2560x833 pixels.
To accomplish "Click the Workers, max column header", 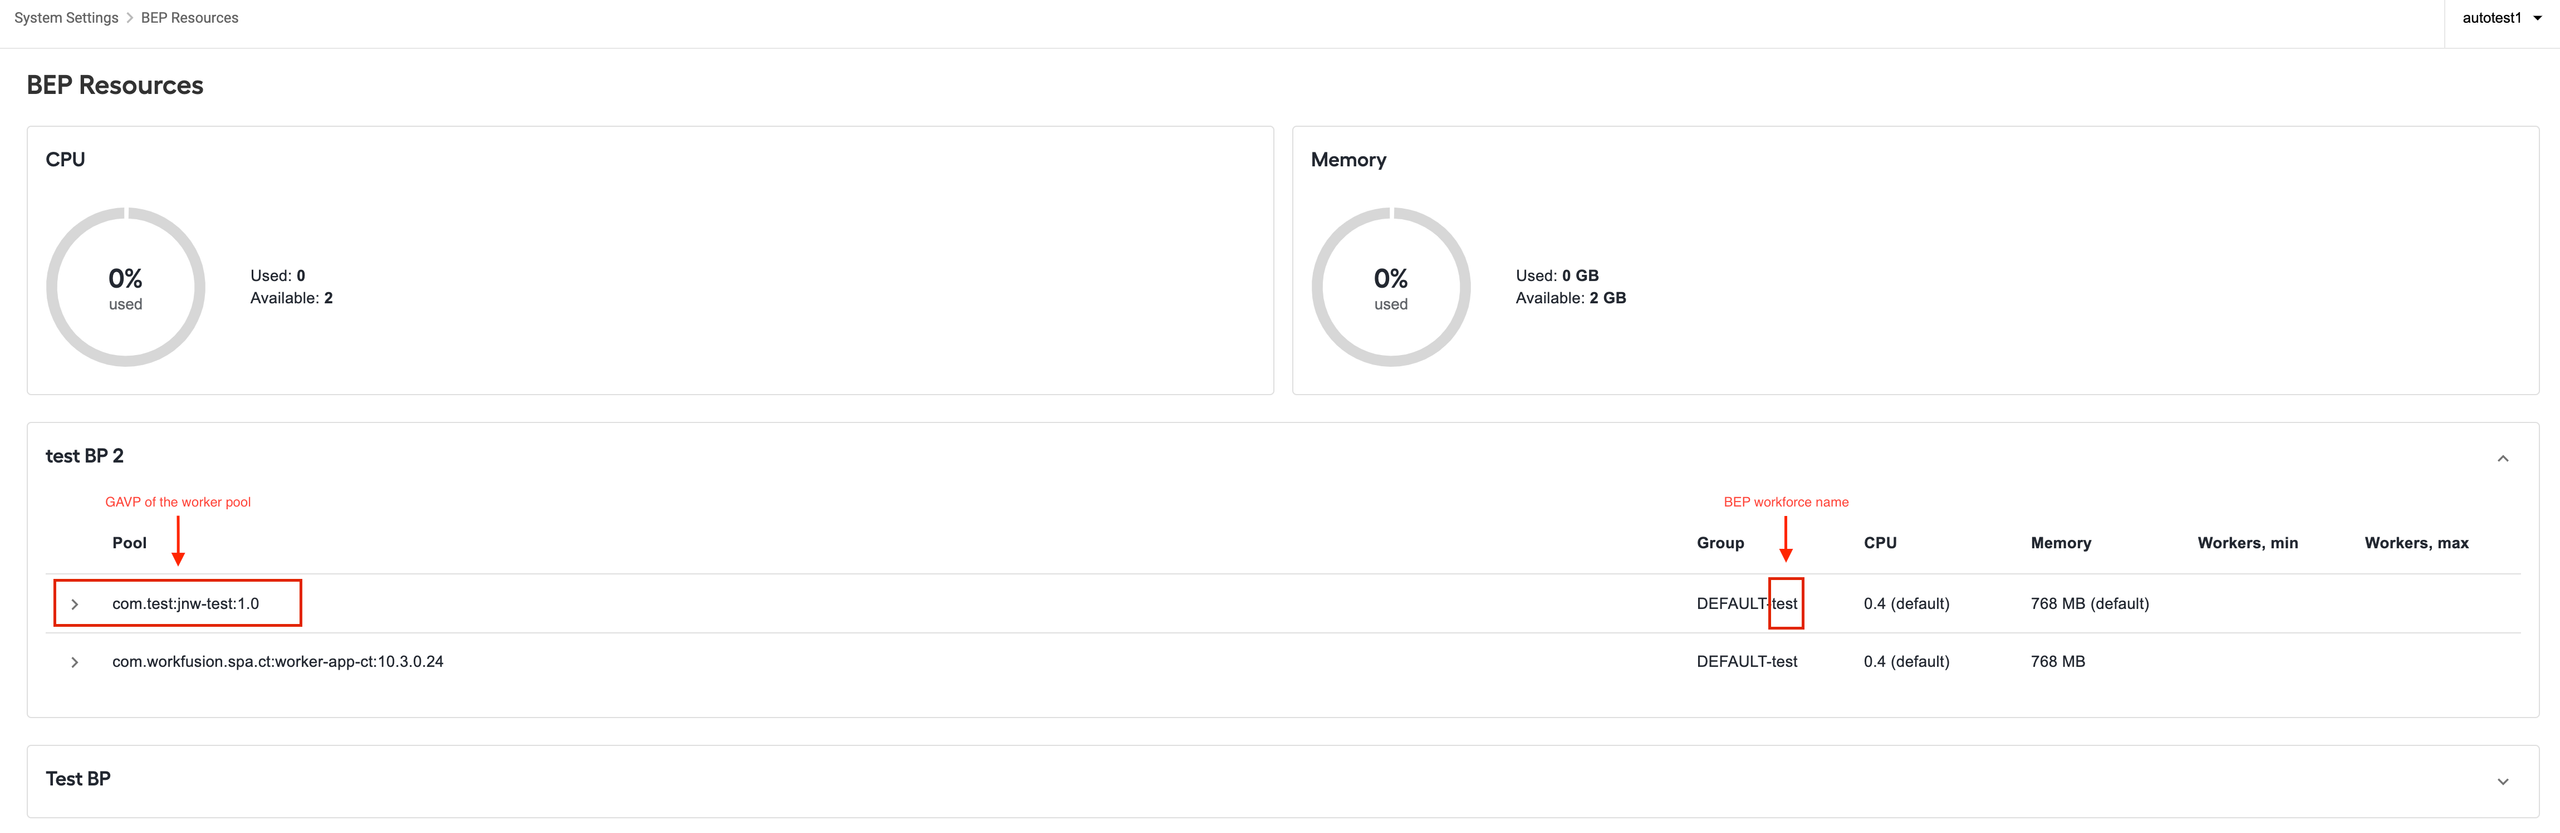I will [2416, 543].
